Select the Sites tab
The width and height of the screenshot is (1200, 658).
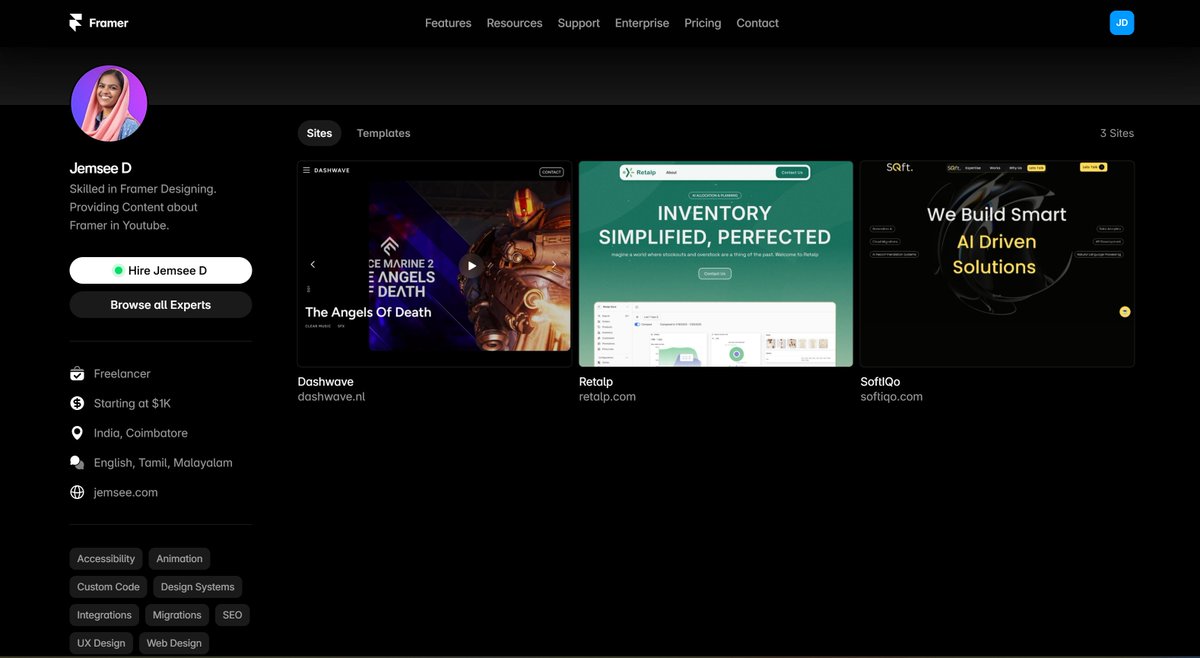(319, 133)
